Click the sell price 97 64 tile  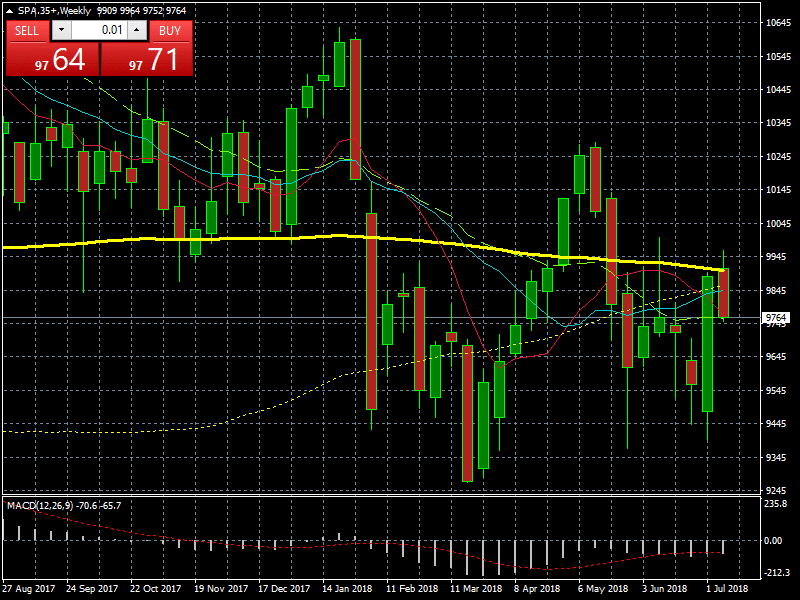[x=51, y=59]
